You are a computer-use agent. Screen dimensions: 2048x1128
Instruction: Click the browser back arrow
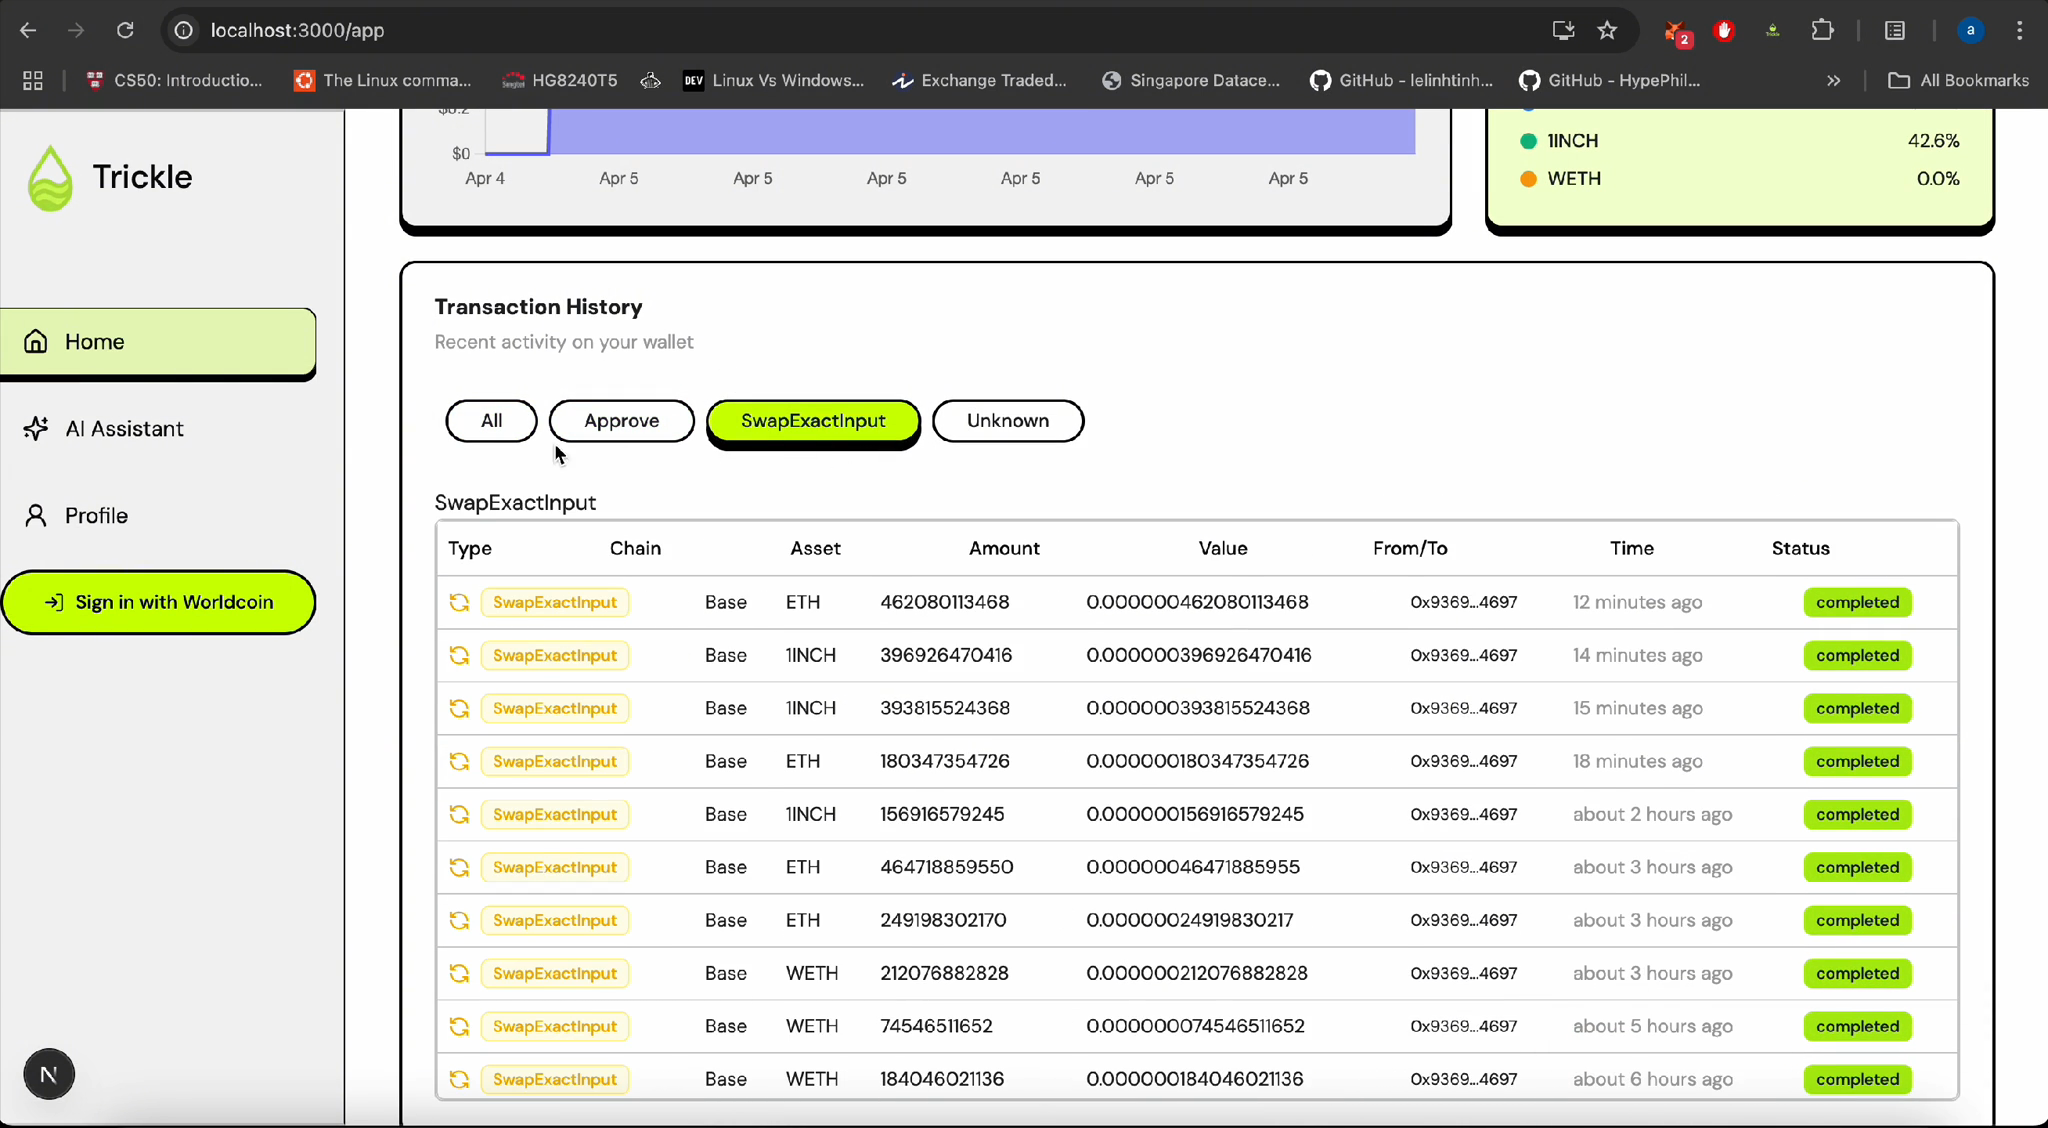pos(28,30)
